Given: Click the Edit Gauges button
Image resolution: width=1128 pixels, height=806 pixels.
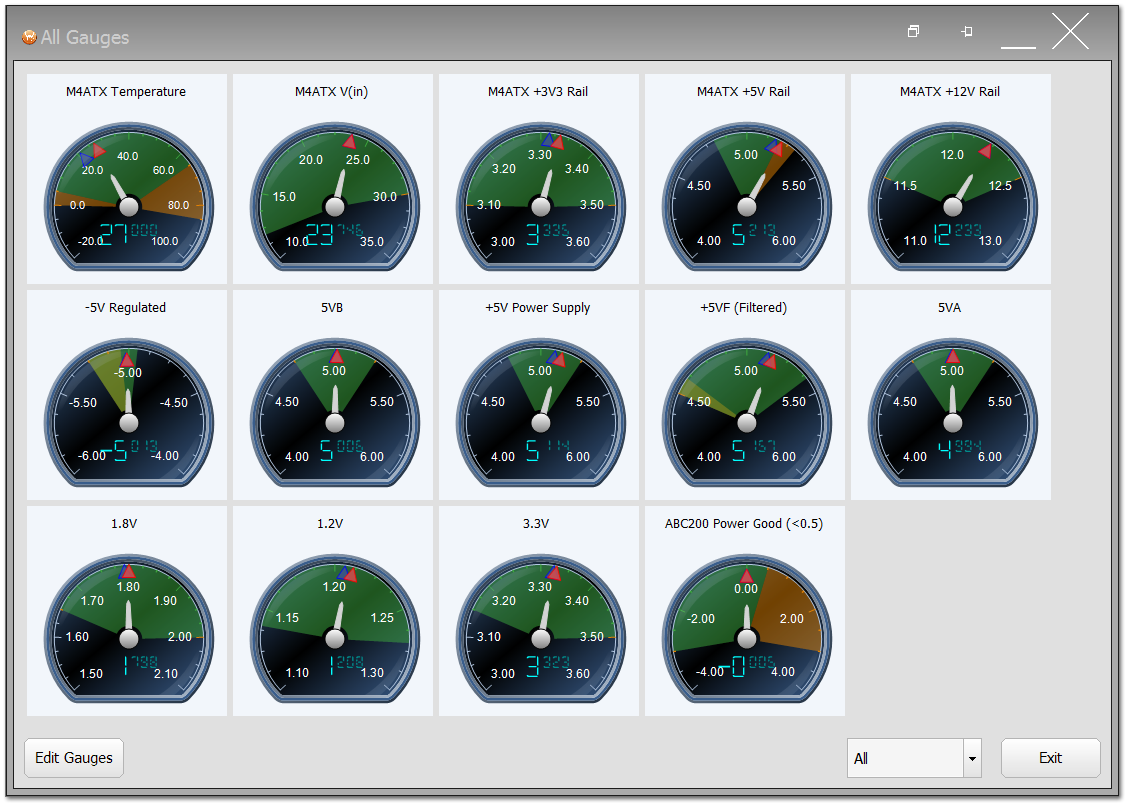Looking at the screenshot, I should pos(73,758).
